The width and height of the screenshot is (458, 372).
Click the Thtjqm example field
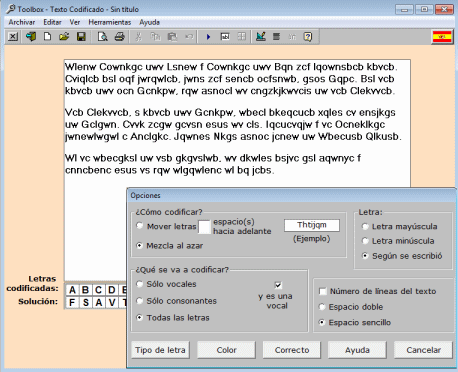312,225
